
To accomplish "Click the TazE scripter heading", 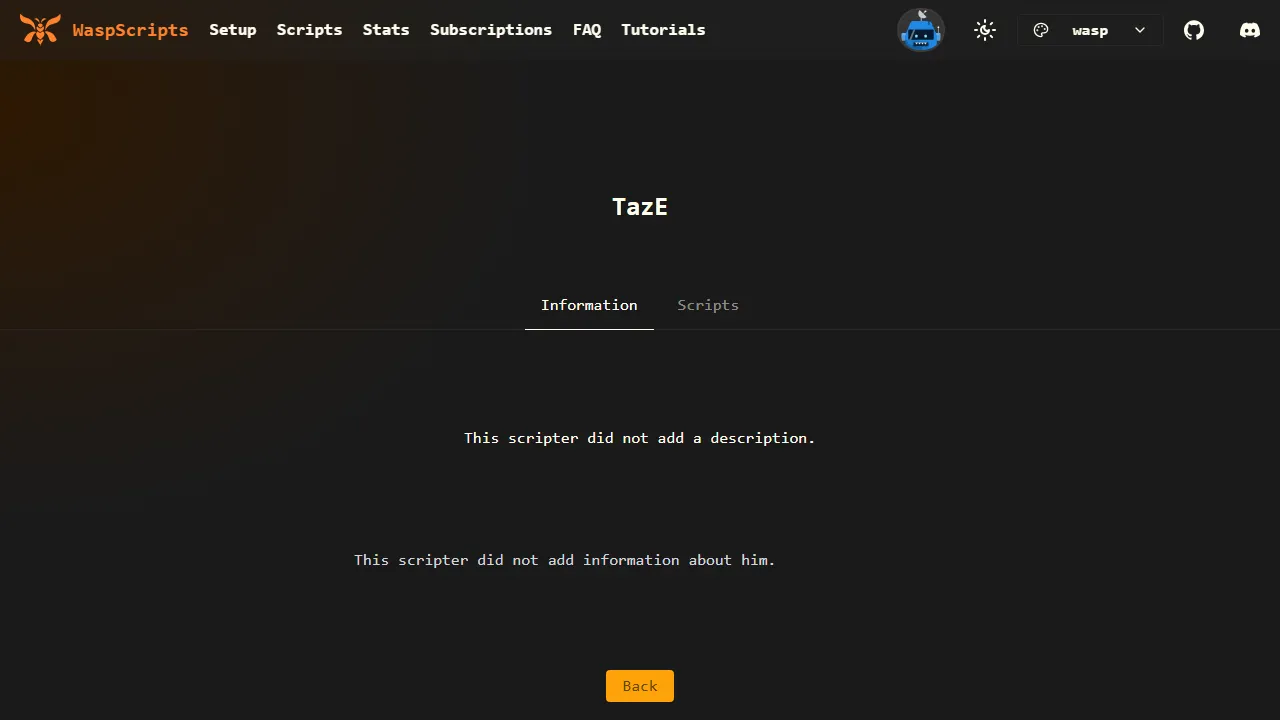I will tap(639, 207).
